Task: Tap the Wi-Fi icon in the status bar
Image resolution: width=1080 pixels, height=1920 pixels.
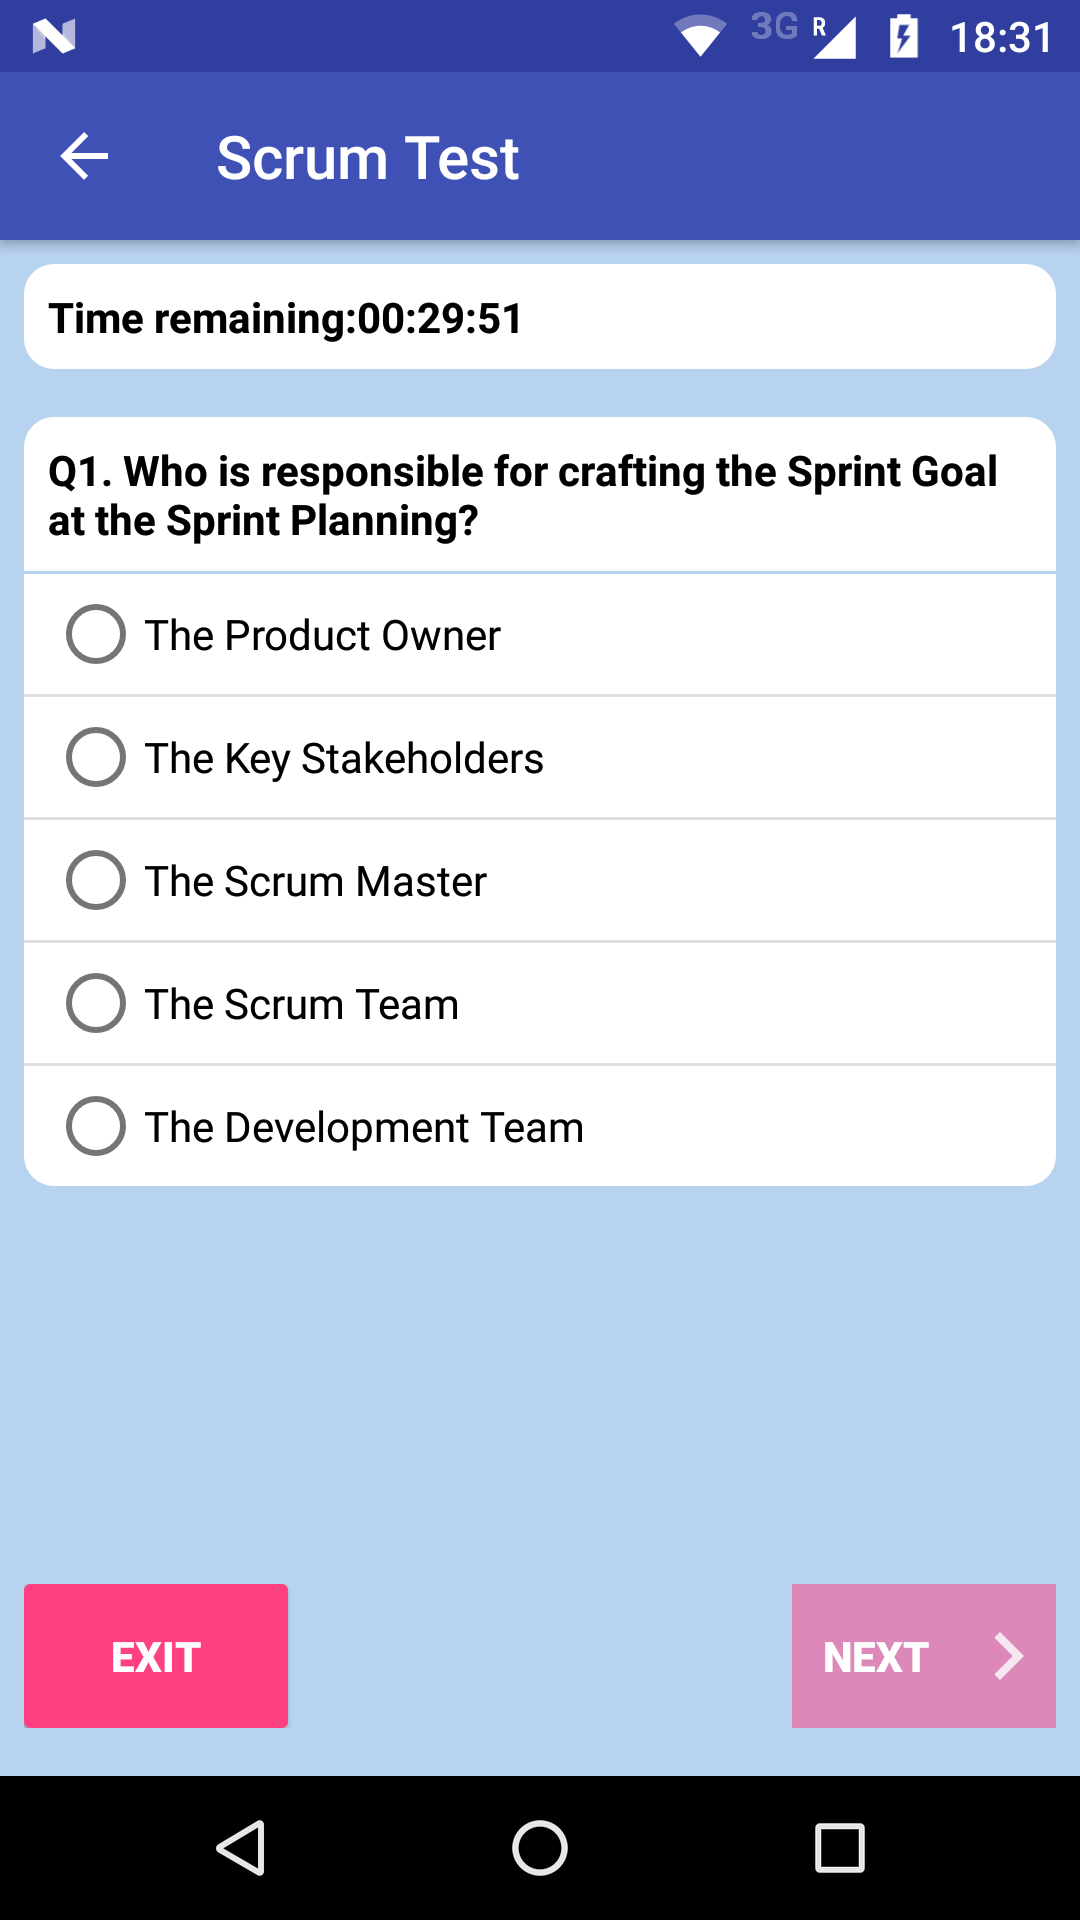Action: coord(700,36)
